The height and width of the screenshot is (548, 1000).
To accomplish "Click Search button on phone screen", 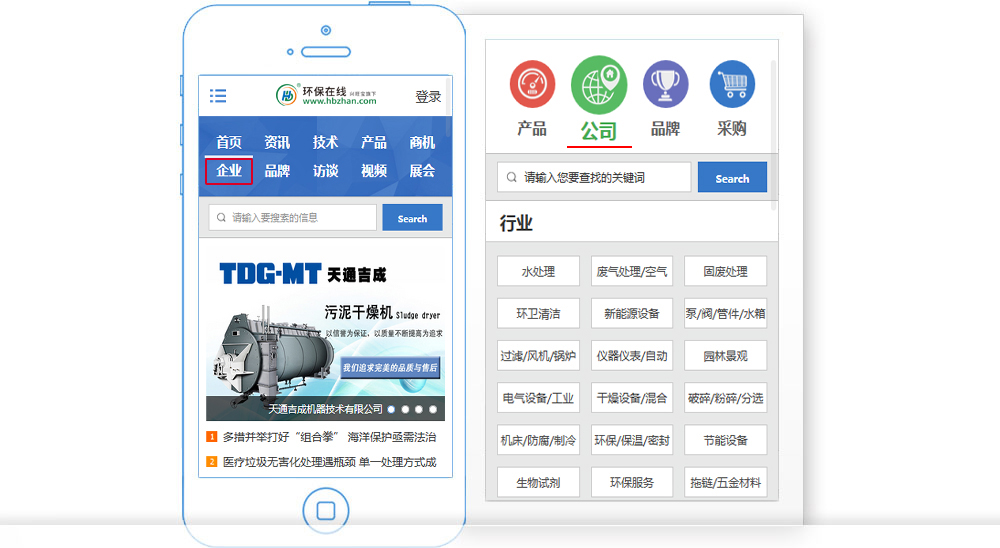I will pos(413,218).
